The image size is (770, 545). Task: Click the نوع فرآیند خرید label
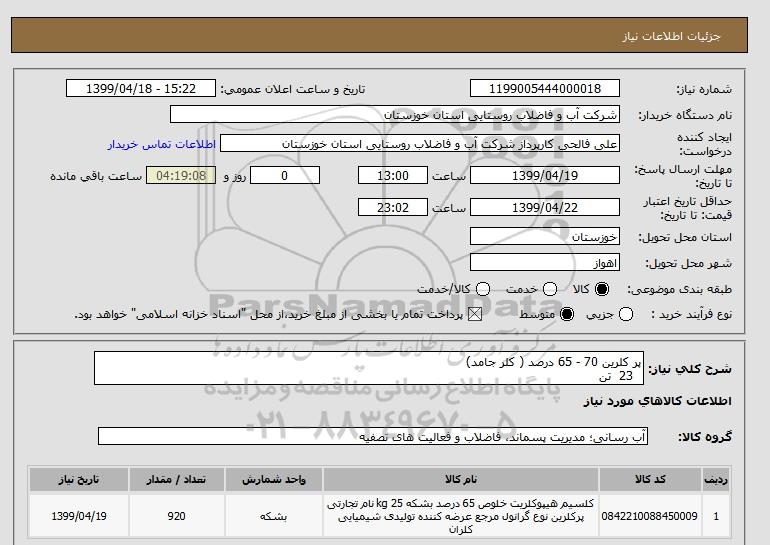[x=691, y=314]
